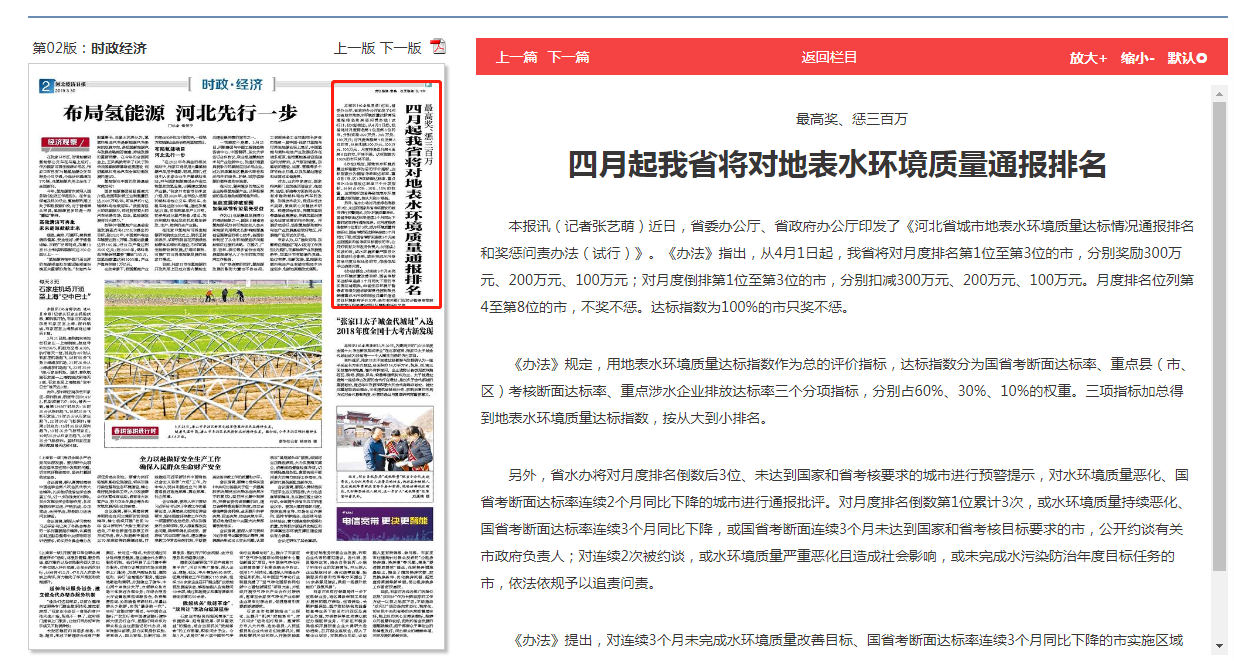Reset font size with 默认
This screenshot has width=1234, height=671.
point(1186,58)
